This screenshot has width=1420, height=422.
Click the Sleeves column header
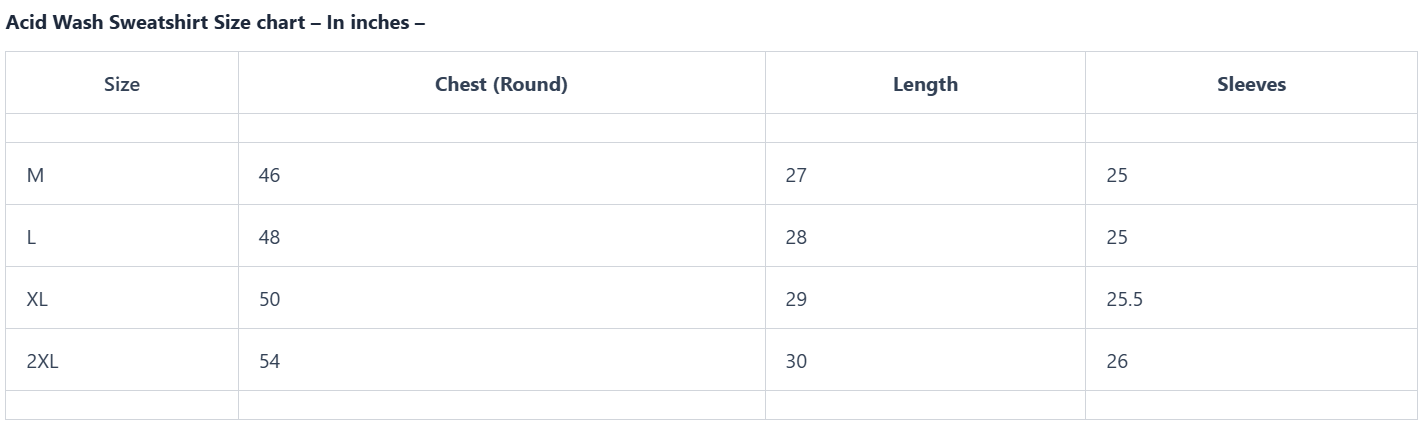[1251, 84]
